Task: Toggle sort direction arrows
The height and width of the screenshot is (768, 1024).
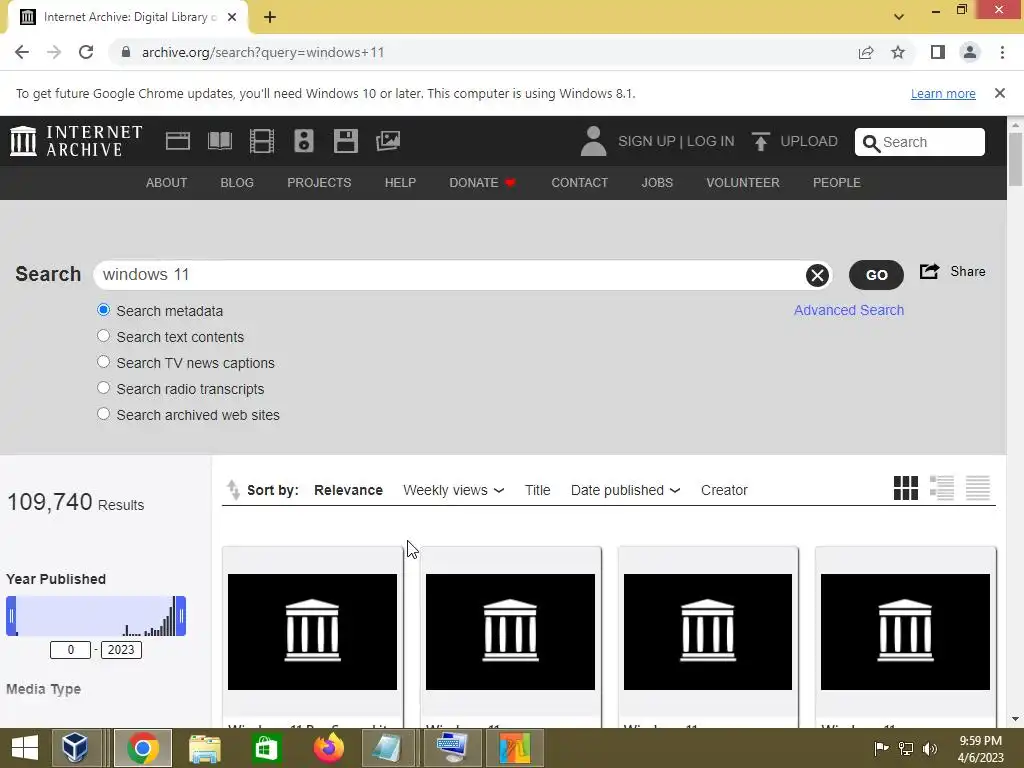Action: tap(233, 490)
